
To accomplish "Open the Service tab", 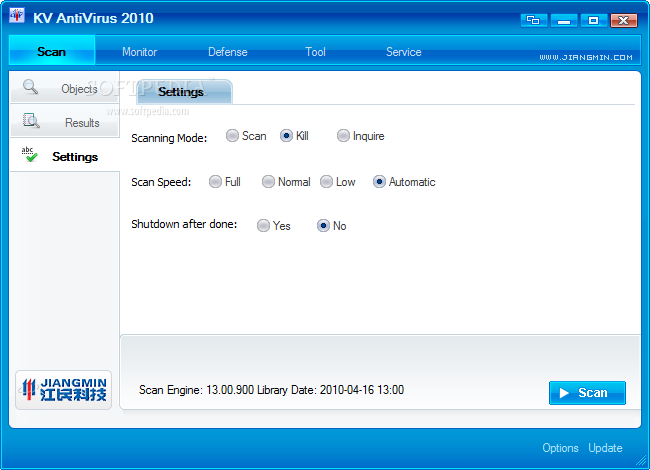I will point(404,52).
